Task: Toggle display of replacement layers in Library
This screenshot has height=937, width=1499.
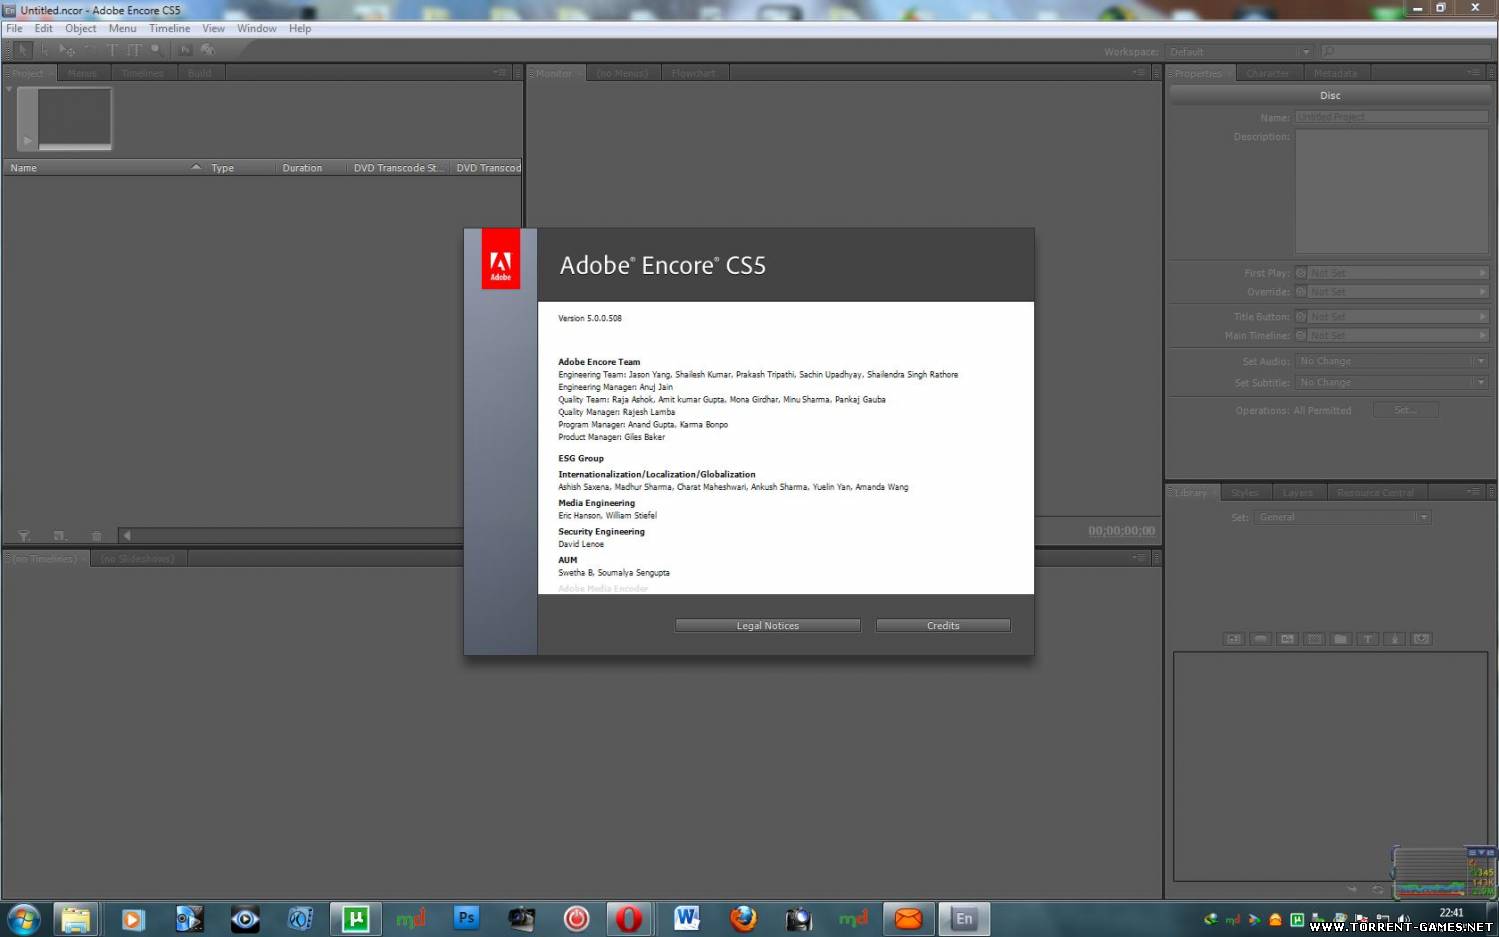Action: point(1421,639)
